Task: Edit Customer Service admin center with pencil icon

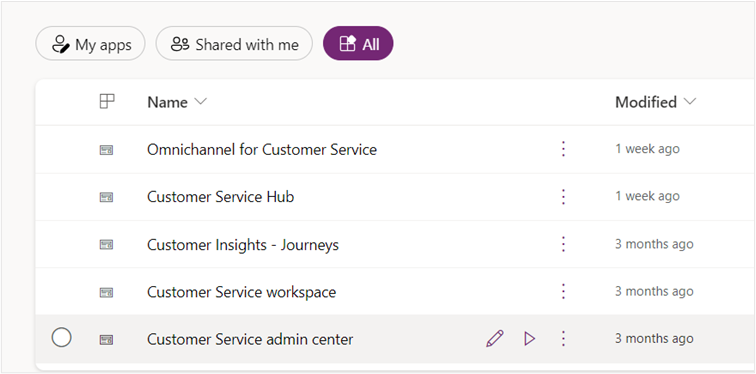Action: click(495, 339)
